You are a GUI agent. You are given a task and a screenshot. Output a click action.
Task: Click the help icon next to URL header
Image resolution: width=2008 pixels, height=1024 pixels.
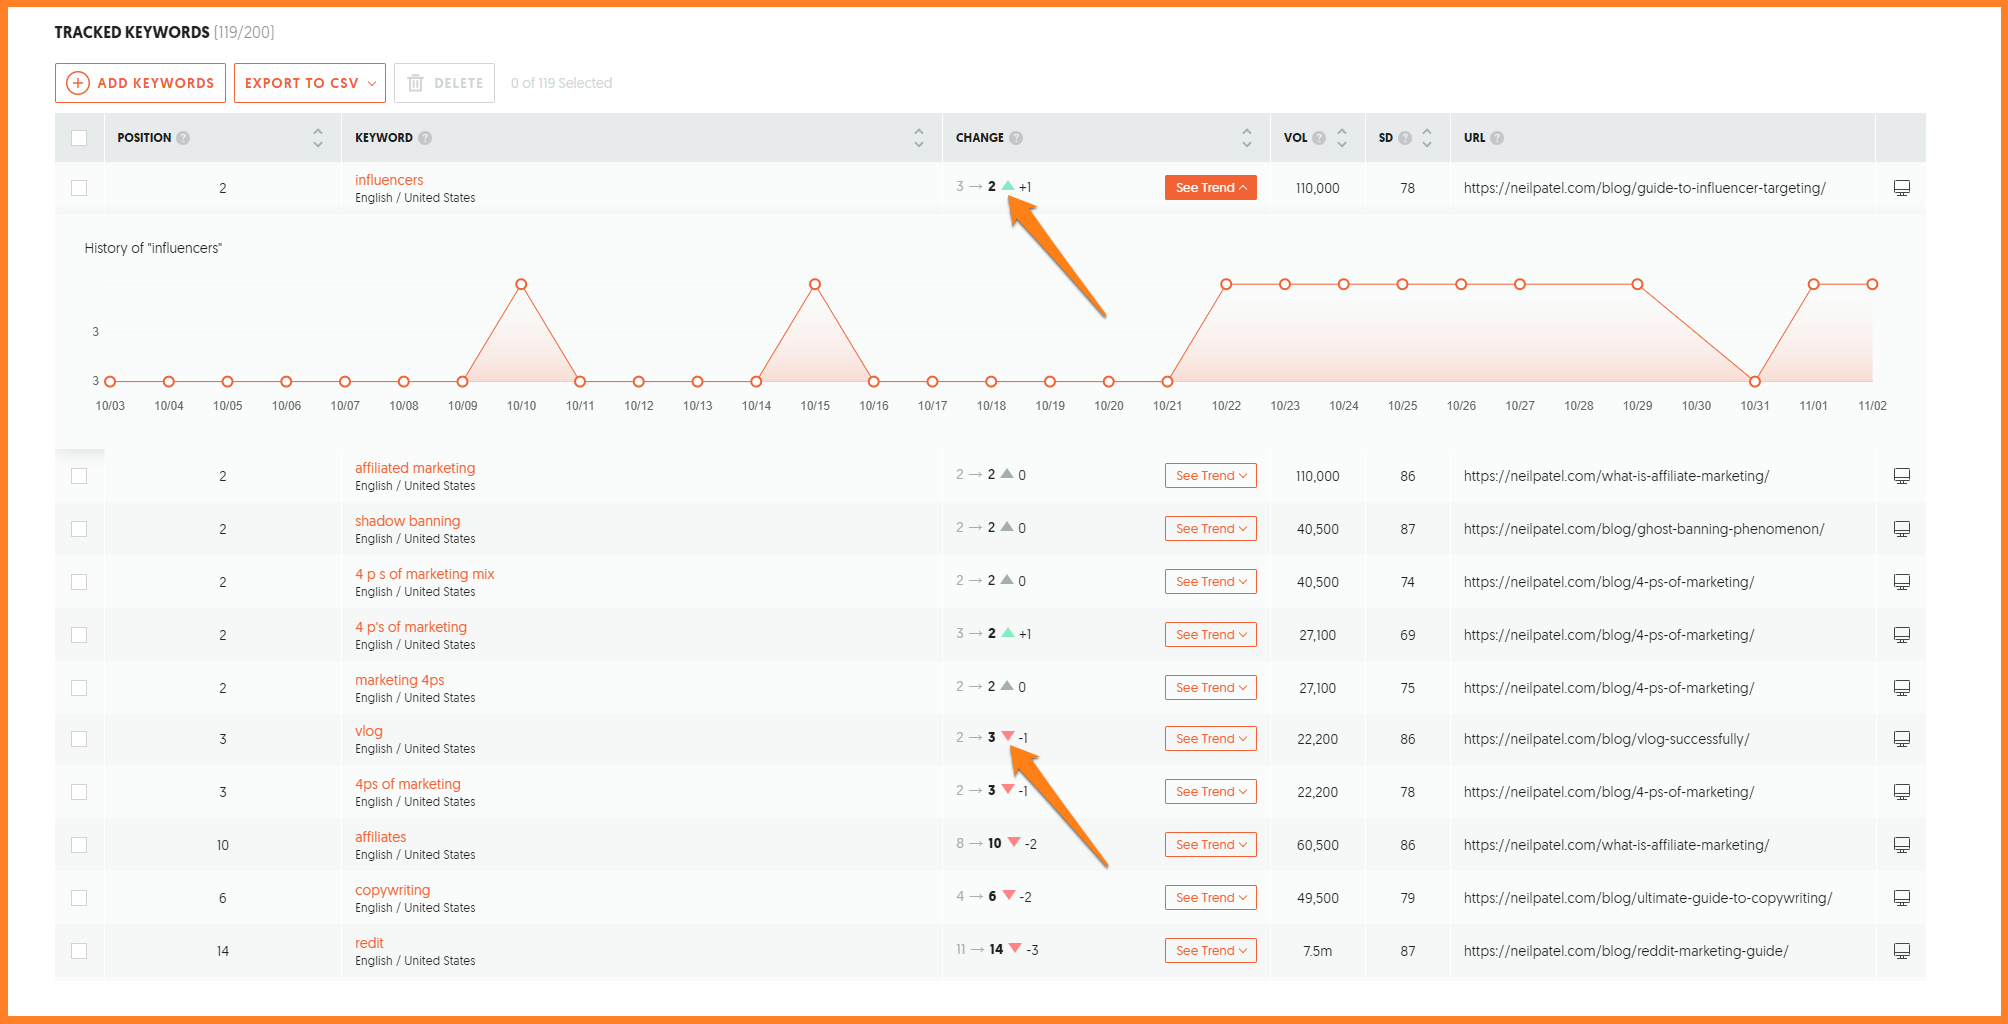point(1497,138)
